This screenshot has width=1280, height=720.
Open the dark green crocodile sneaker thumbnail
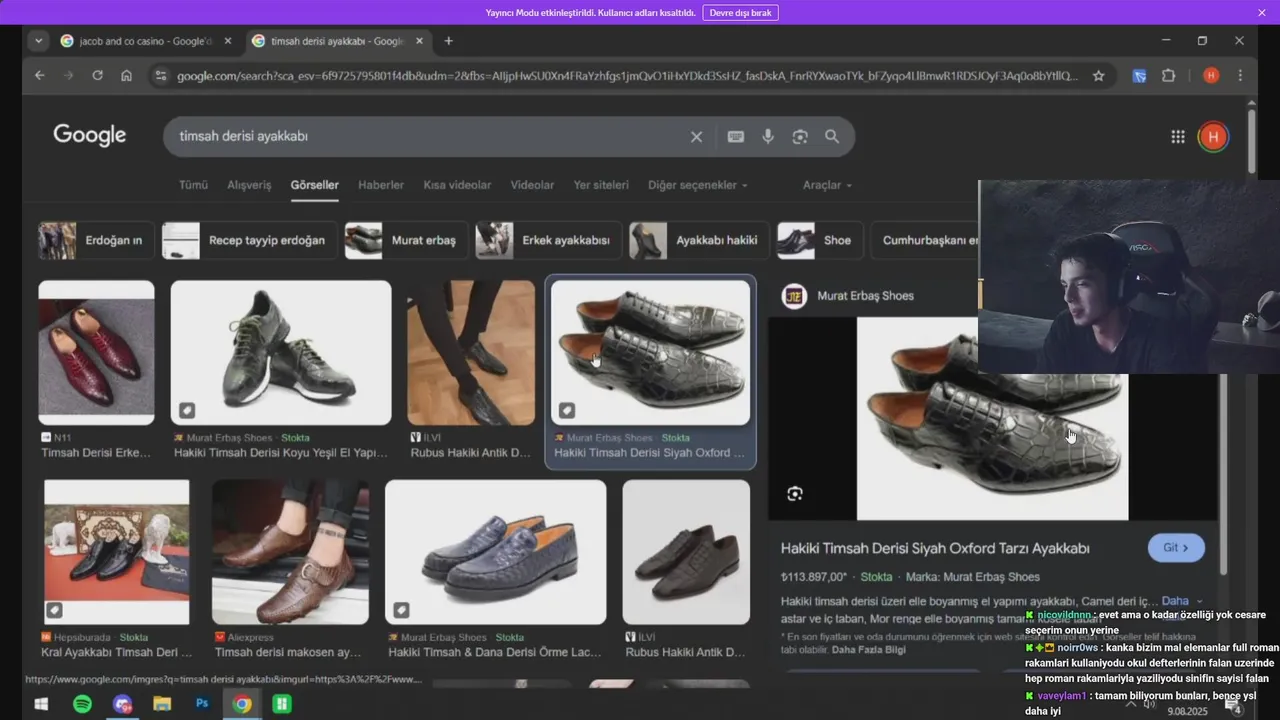[x=281, y=353]
